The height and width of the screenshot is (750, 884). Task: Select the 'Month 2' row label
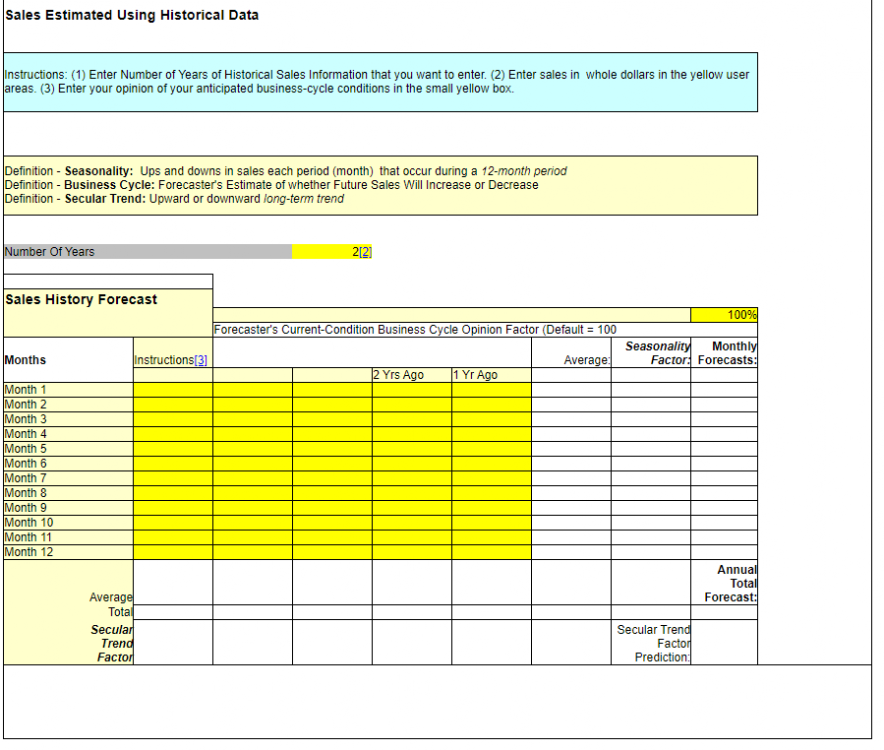[x=25, y=404]
